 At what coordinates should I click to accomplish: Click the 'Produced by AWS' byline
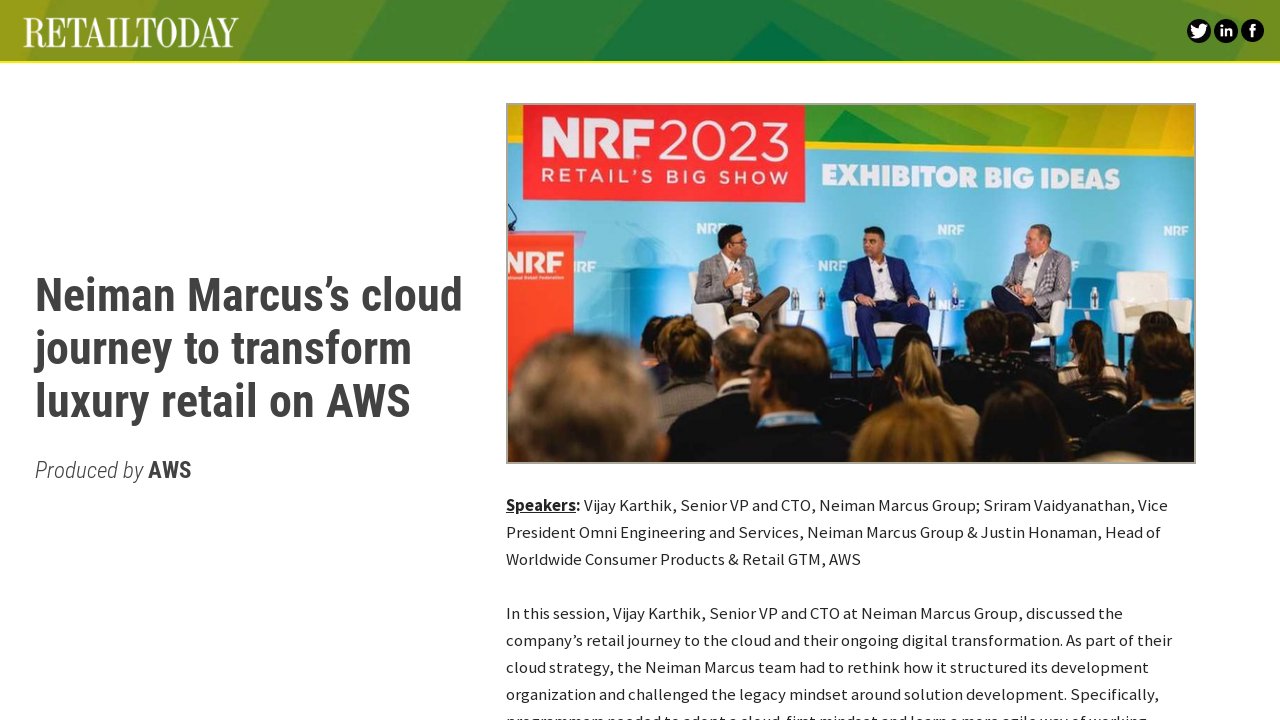point(113,470)
